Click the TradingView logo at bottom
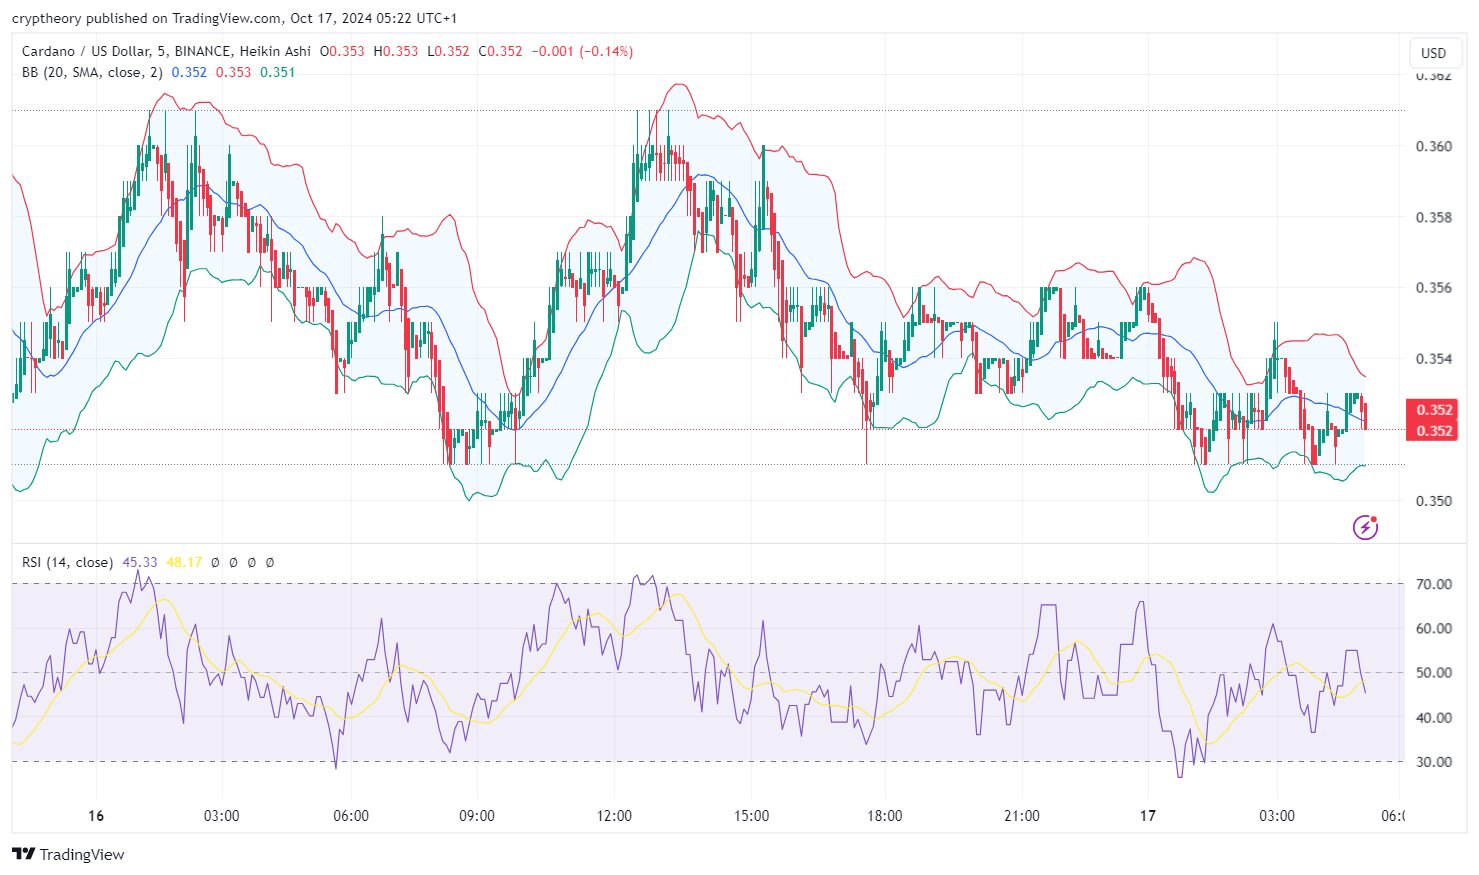Image resolution: width=1479 pixels, height=875 pixels. 68,854
